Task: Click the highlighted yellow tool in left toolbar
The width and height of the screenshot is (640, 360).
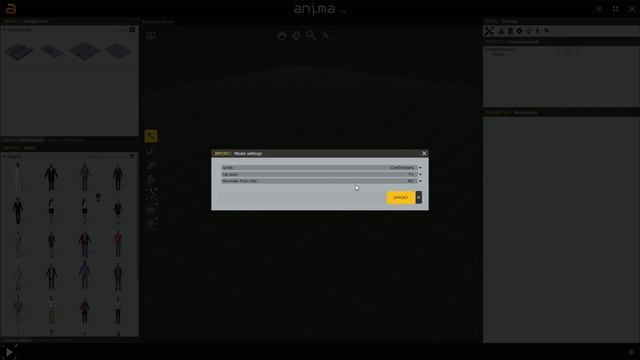Action: [151, 136]
